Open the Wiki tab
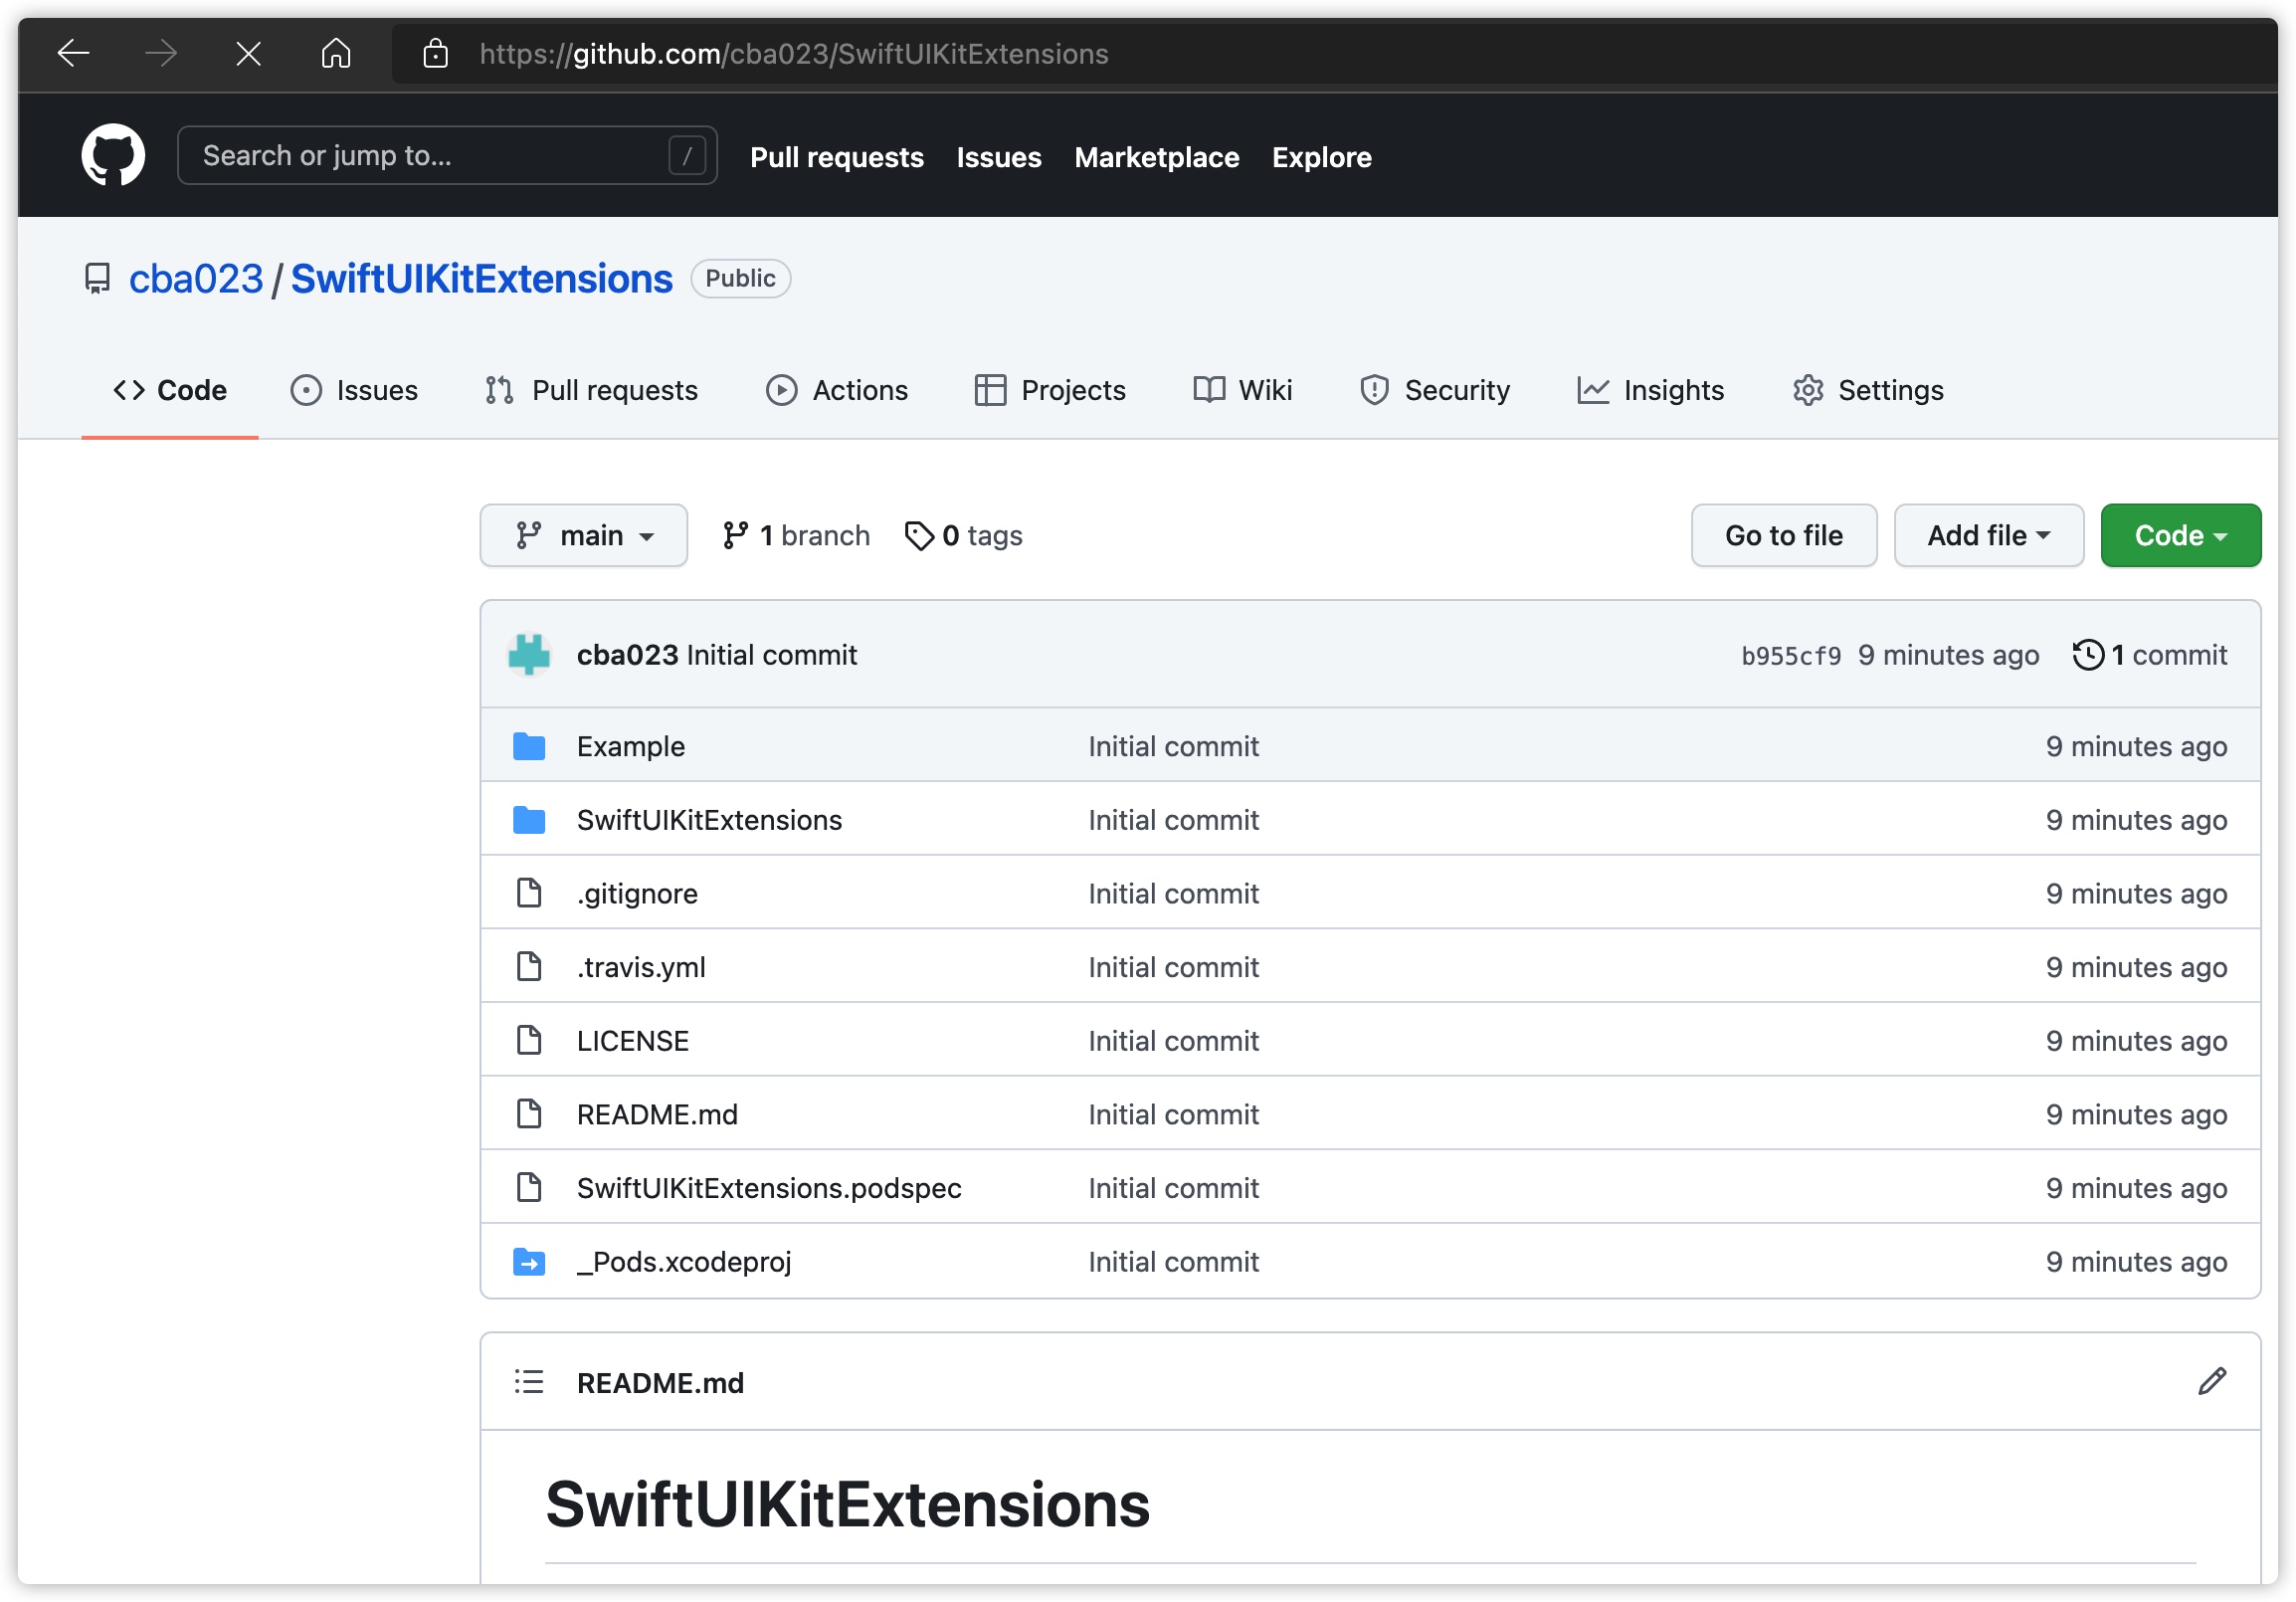Screen dimensions: 2296x1602 (x=1243, y=390)
